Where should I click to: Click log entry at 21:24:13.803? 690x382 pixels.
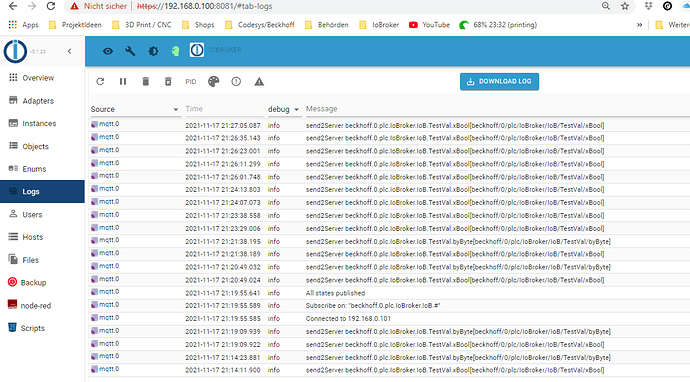[389, 190]
